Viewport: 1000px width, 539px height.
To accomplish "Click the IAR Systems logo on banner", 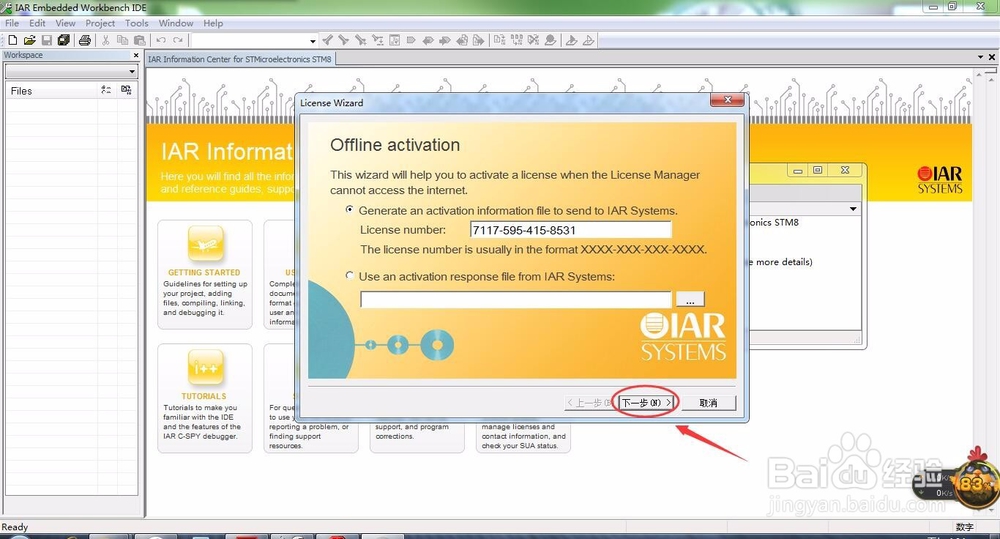I will click(x=939, y=180).
